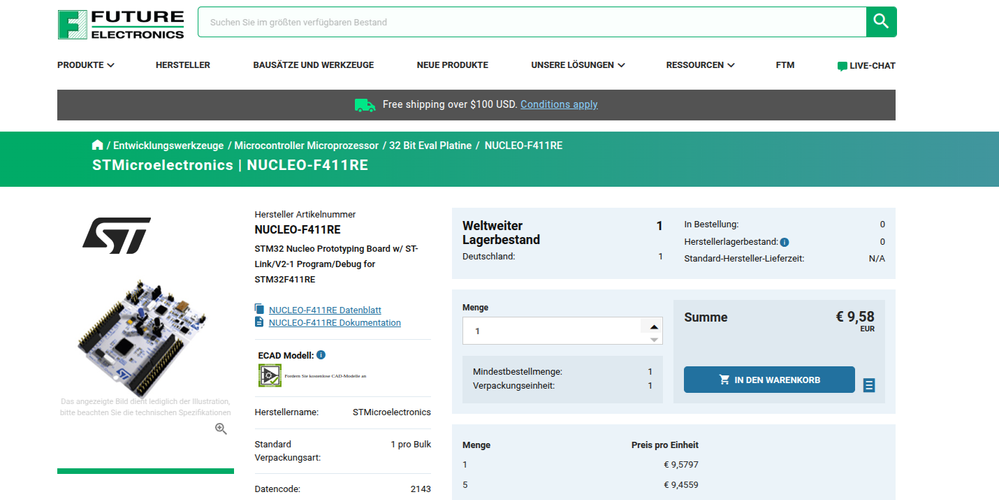Click the Standard-Hersteller-Lieferzeit N/A value
The width and height of the screenshot is (999, 500).
[877, 259]
